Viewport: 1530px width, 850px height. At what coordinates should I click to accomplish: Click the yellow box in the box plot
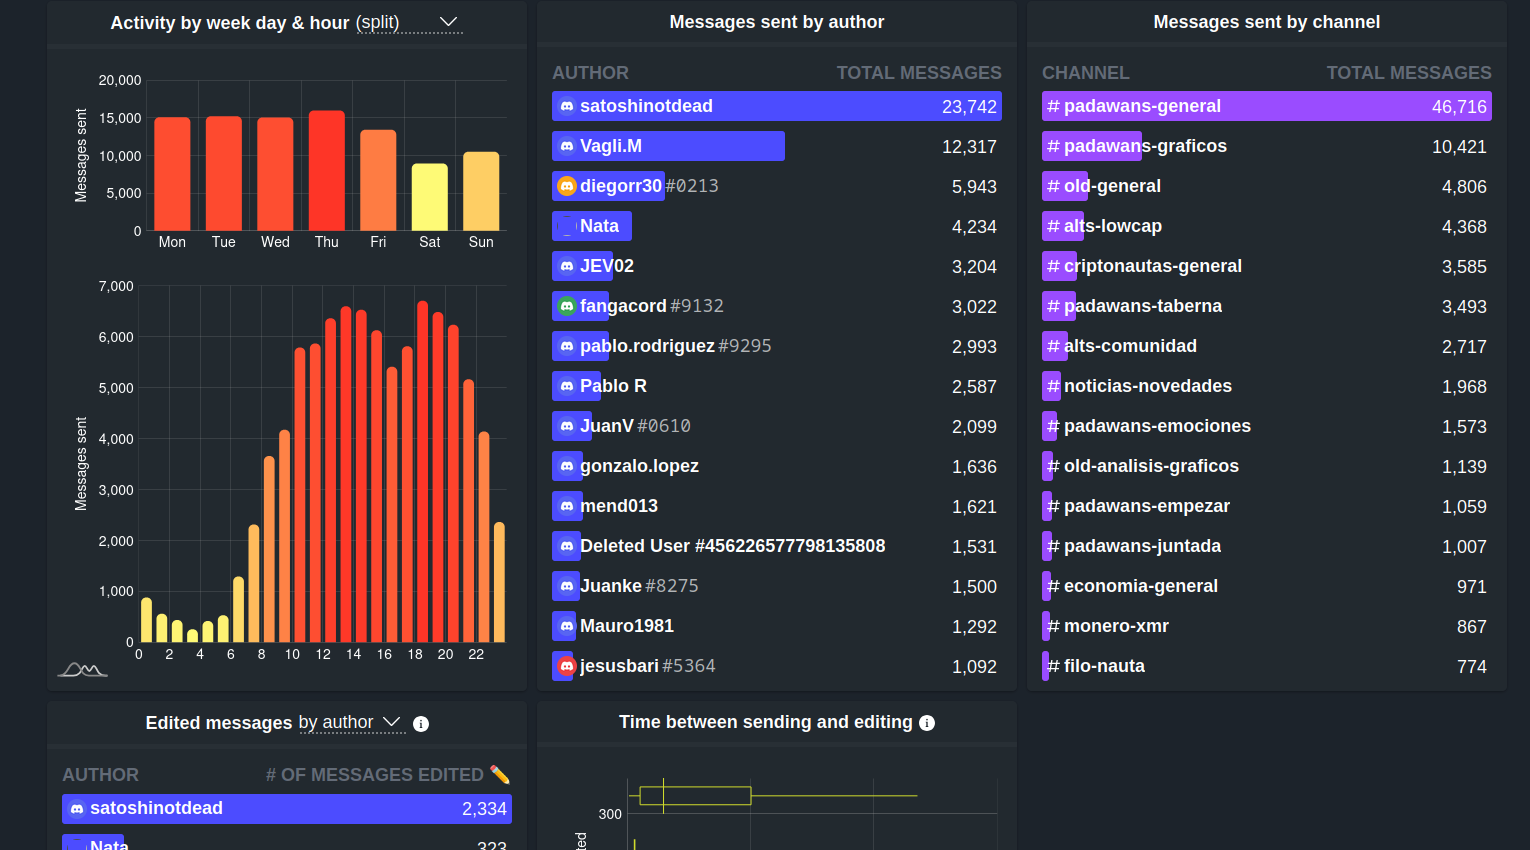(x=695, y=796)
